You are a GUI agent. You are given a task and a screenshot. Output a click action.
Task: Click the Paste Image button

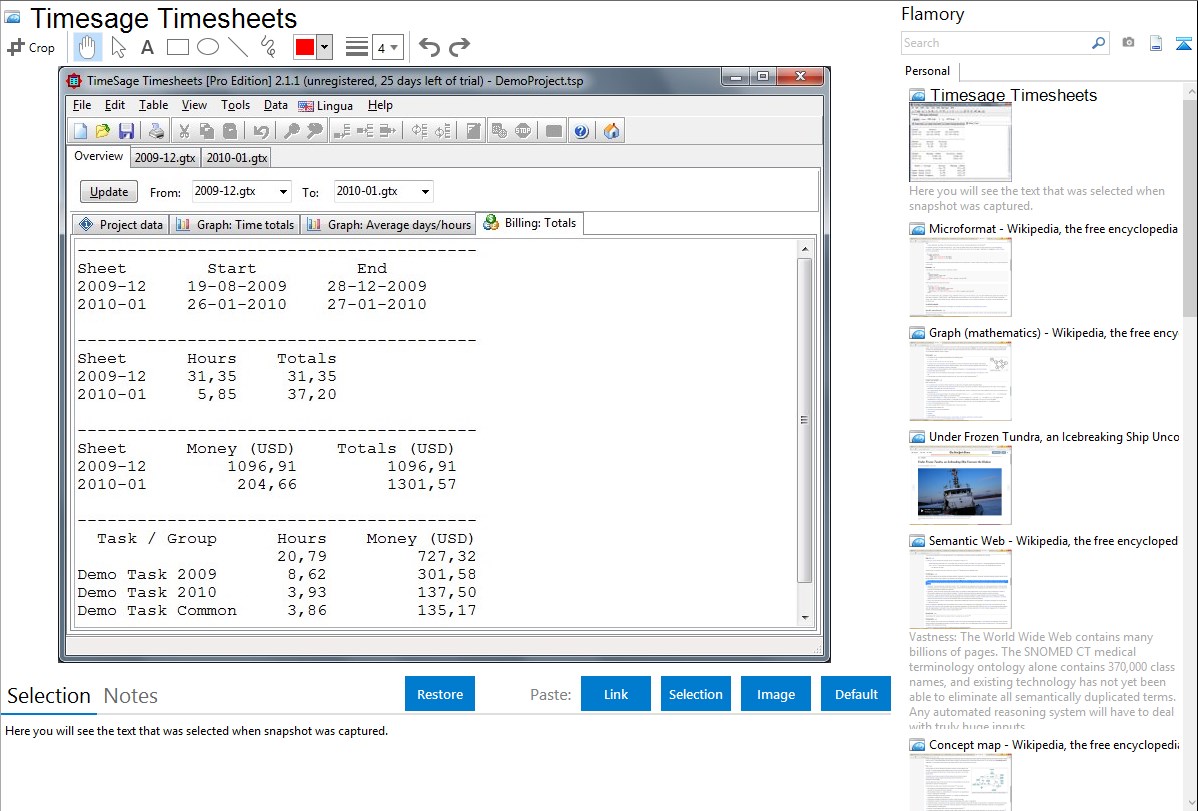tap(775, 694)
